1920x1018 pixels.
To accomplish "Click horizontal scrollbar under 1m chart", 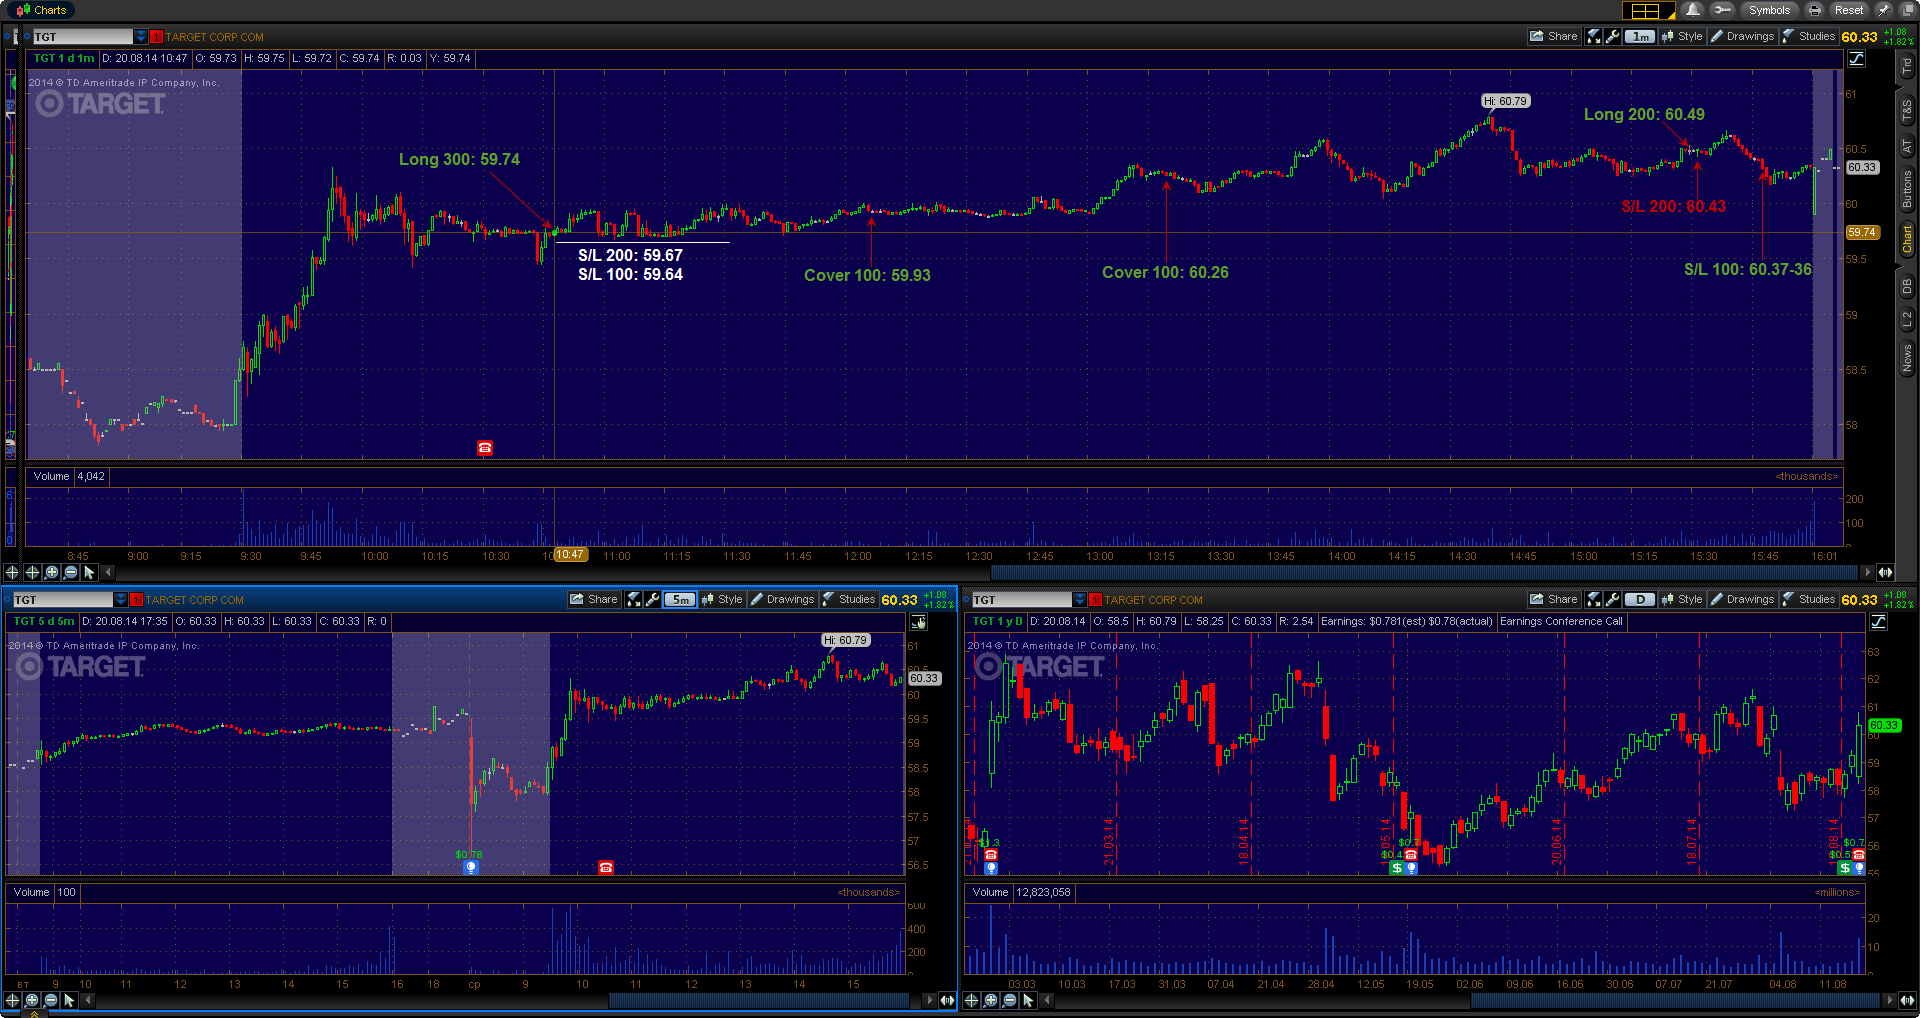I will (x=1425, y=573).
